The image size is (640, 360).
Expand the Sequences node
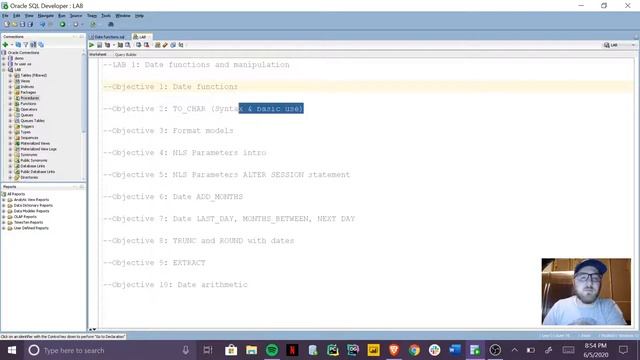coord(10,138)
